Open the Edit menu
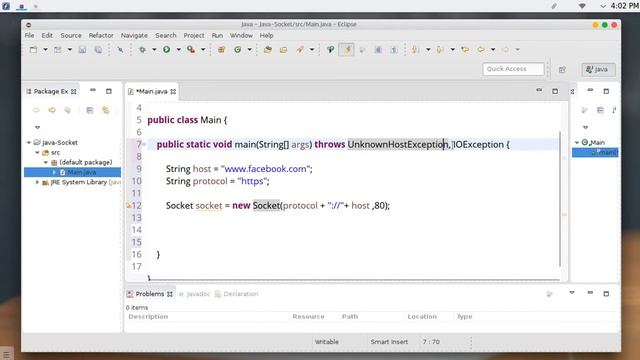 pos(47,36)
